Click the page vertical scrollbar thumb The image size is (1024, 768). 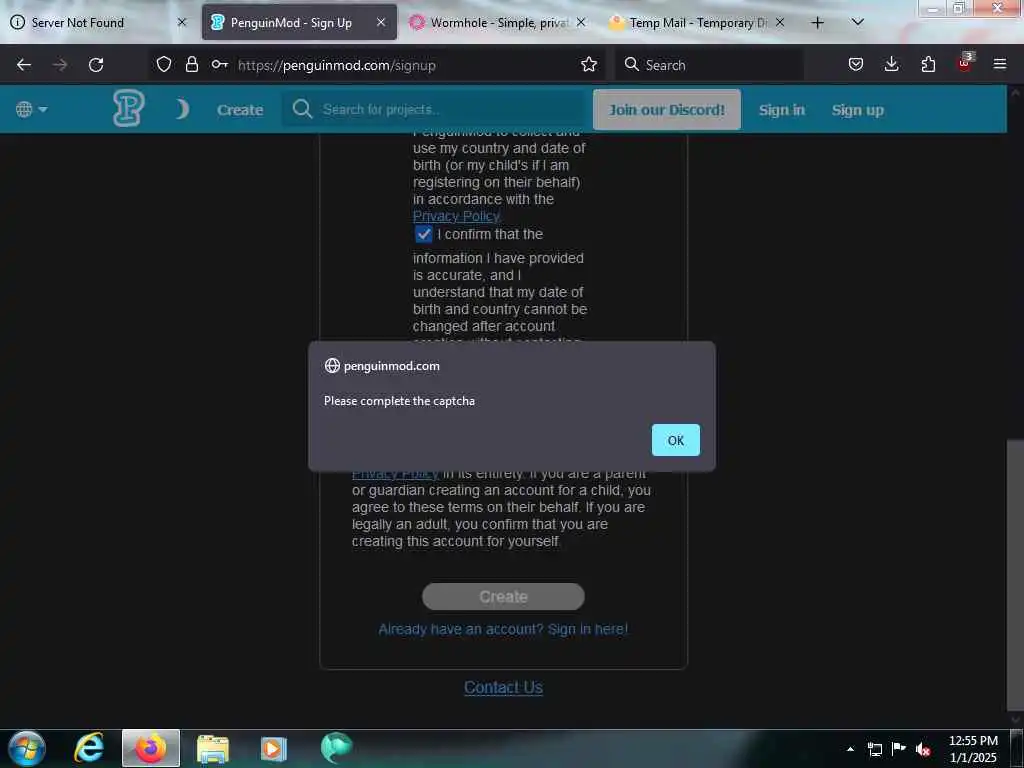[x=1015, y=575]
